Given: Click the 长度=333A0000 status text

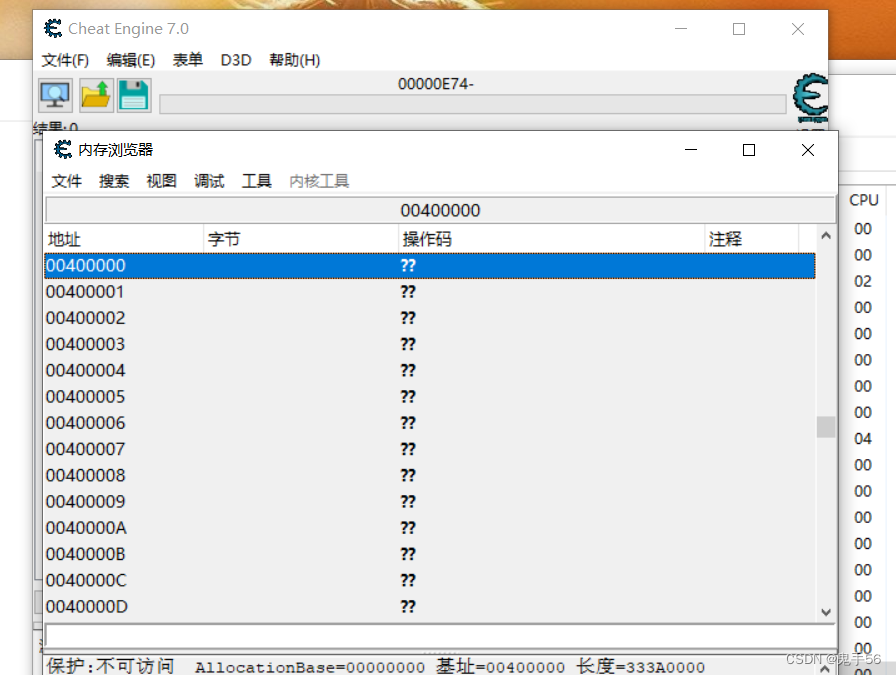Looking at the screenshot, I should pos(641,666).
